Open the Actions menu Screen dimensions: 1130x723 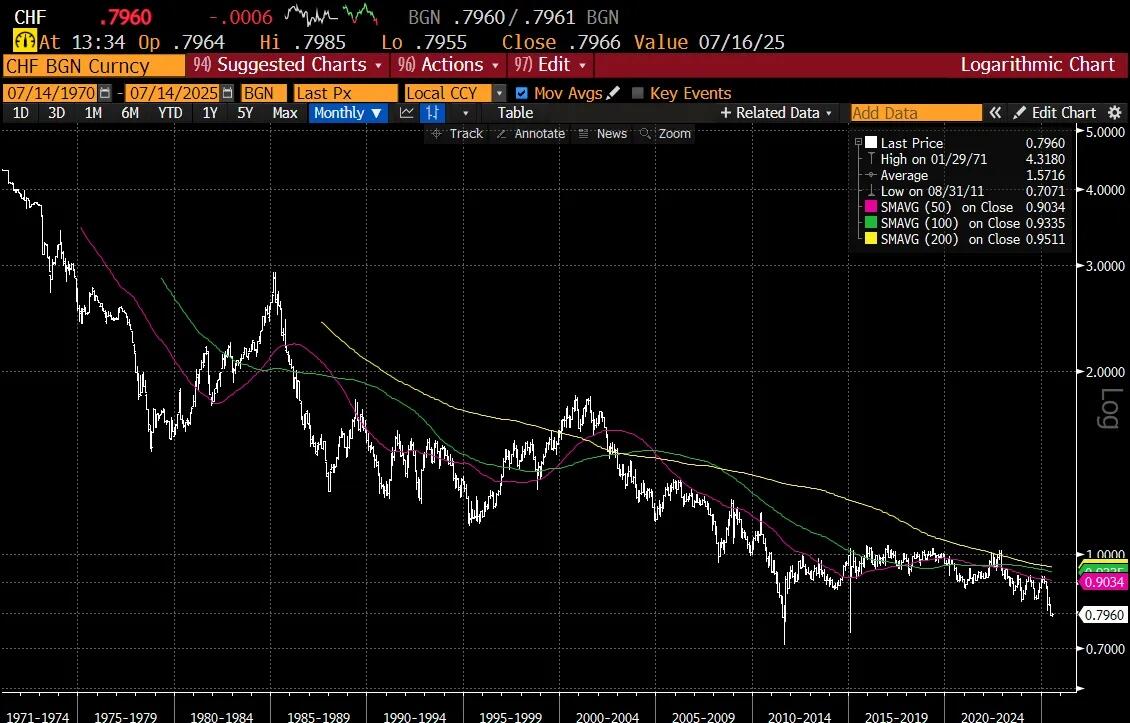[449, 65]
